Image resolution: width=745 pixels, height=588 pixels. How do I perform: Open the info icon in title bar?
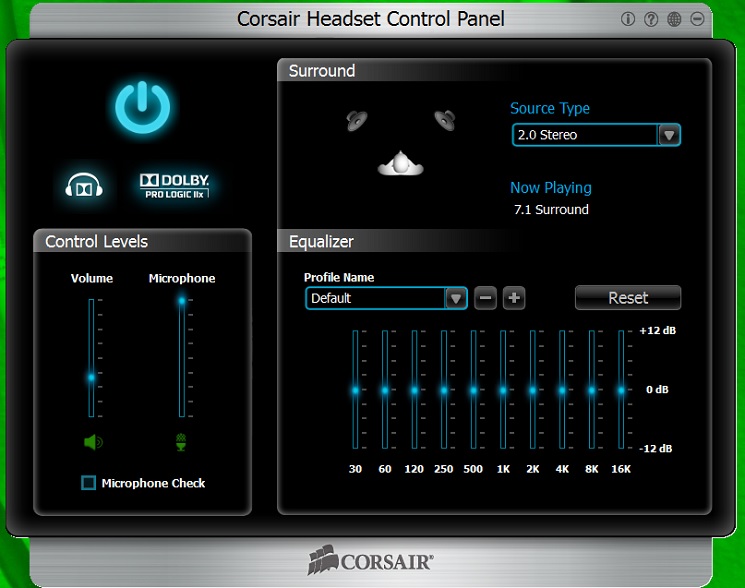pyautogui.click(x=628, y=19)
